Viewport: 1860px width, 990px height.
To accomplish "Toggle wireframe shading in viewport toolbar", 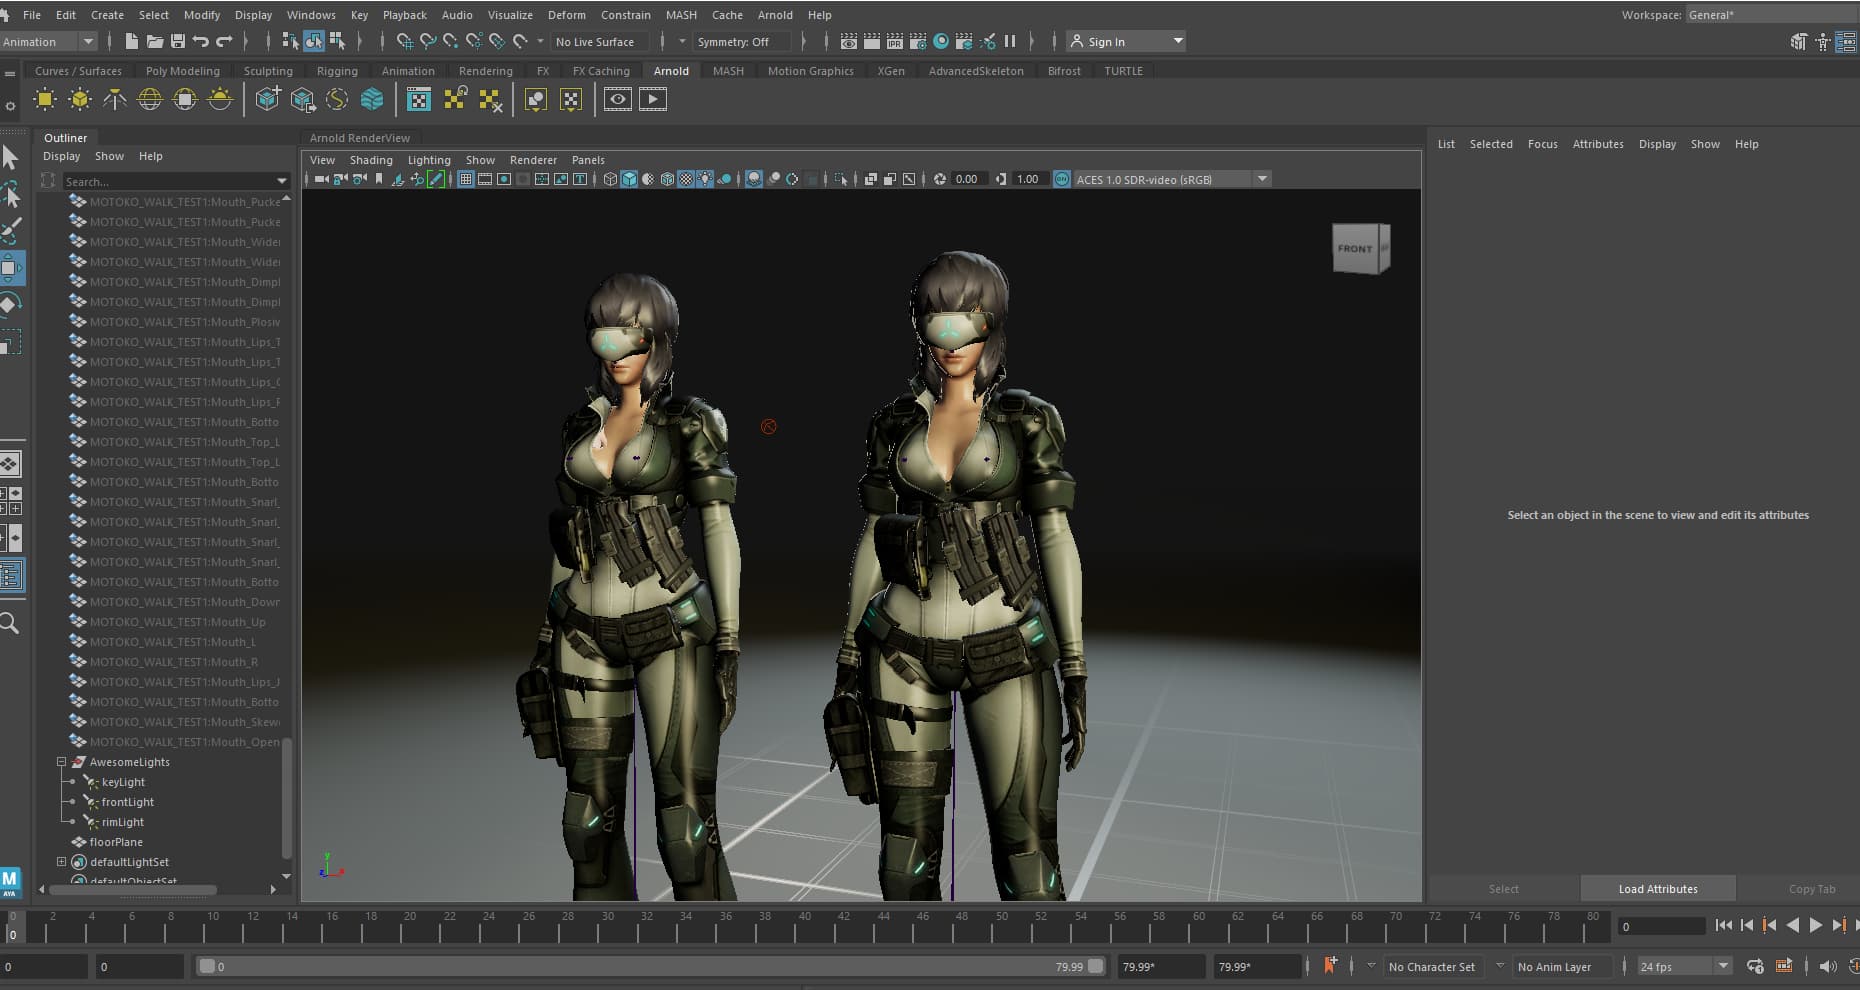I will coord(610,179).
